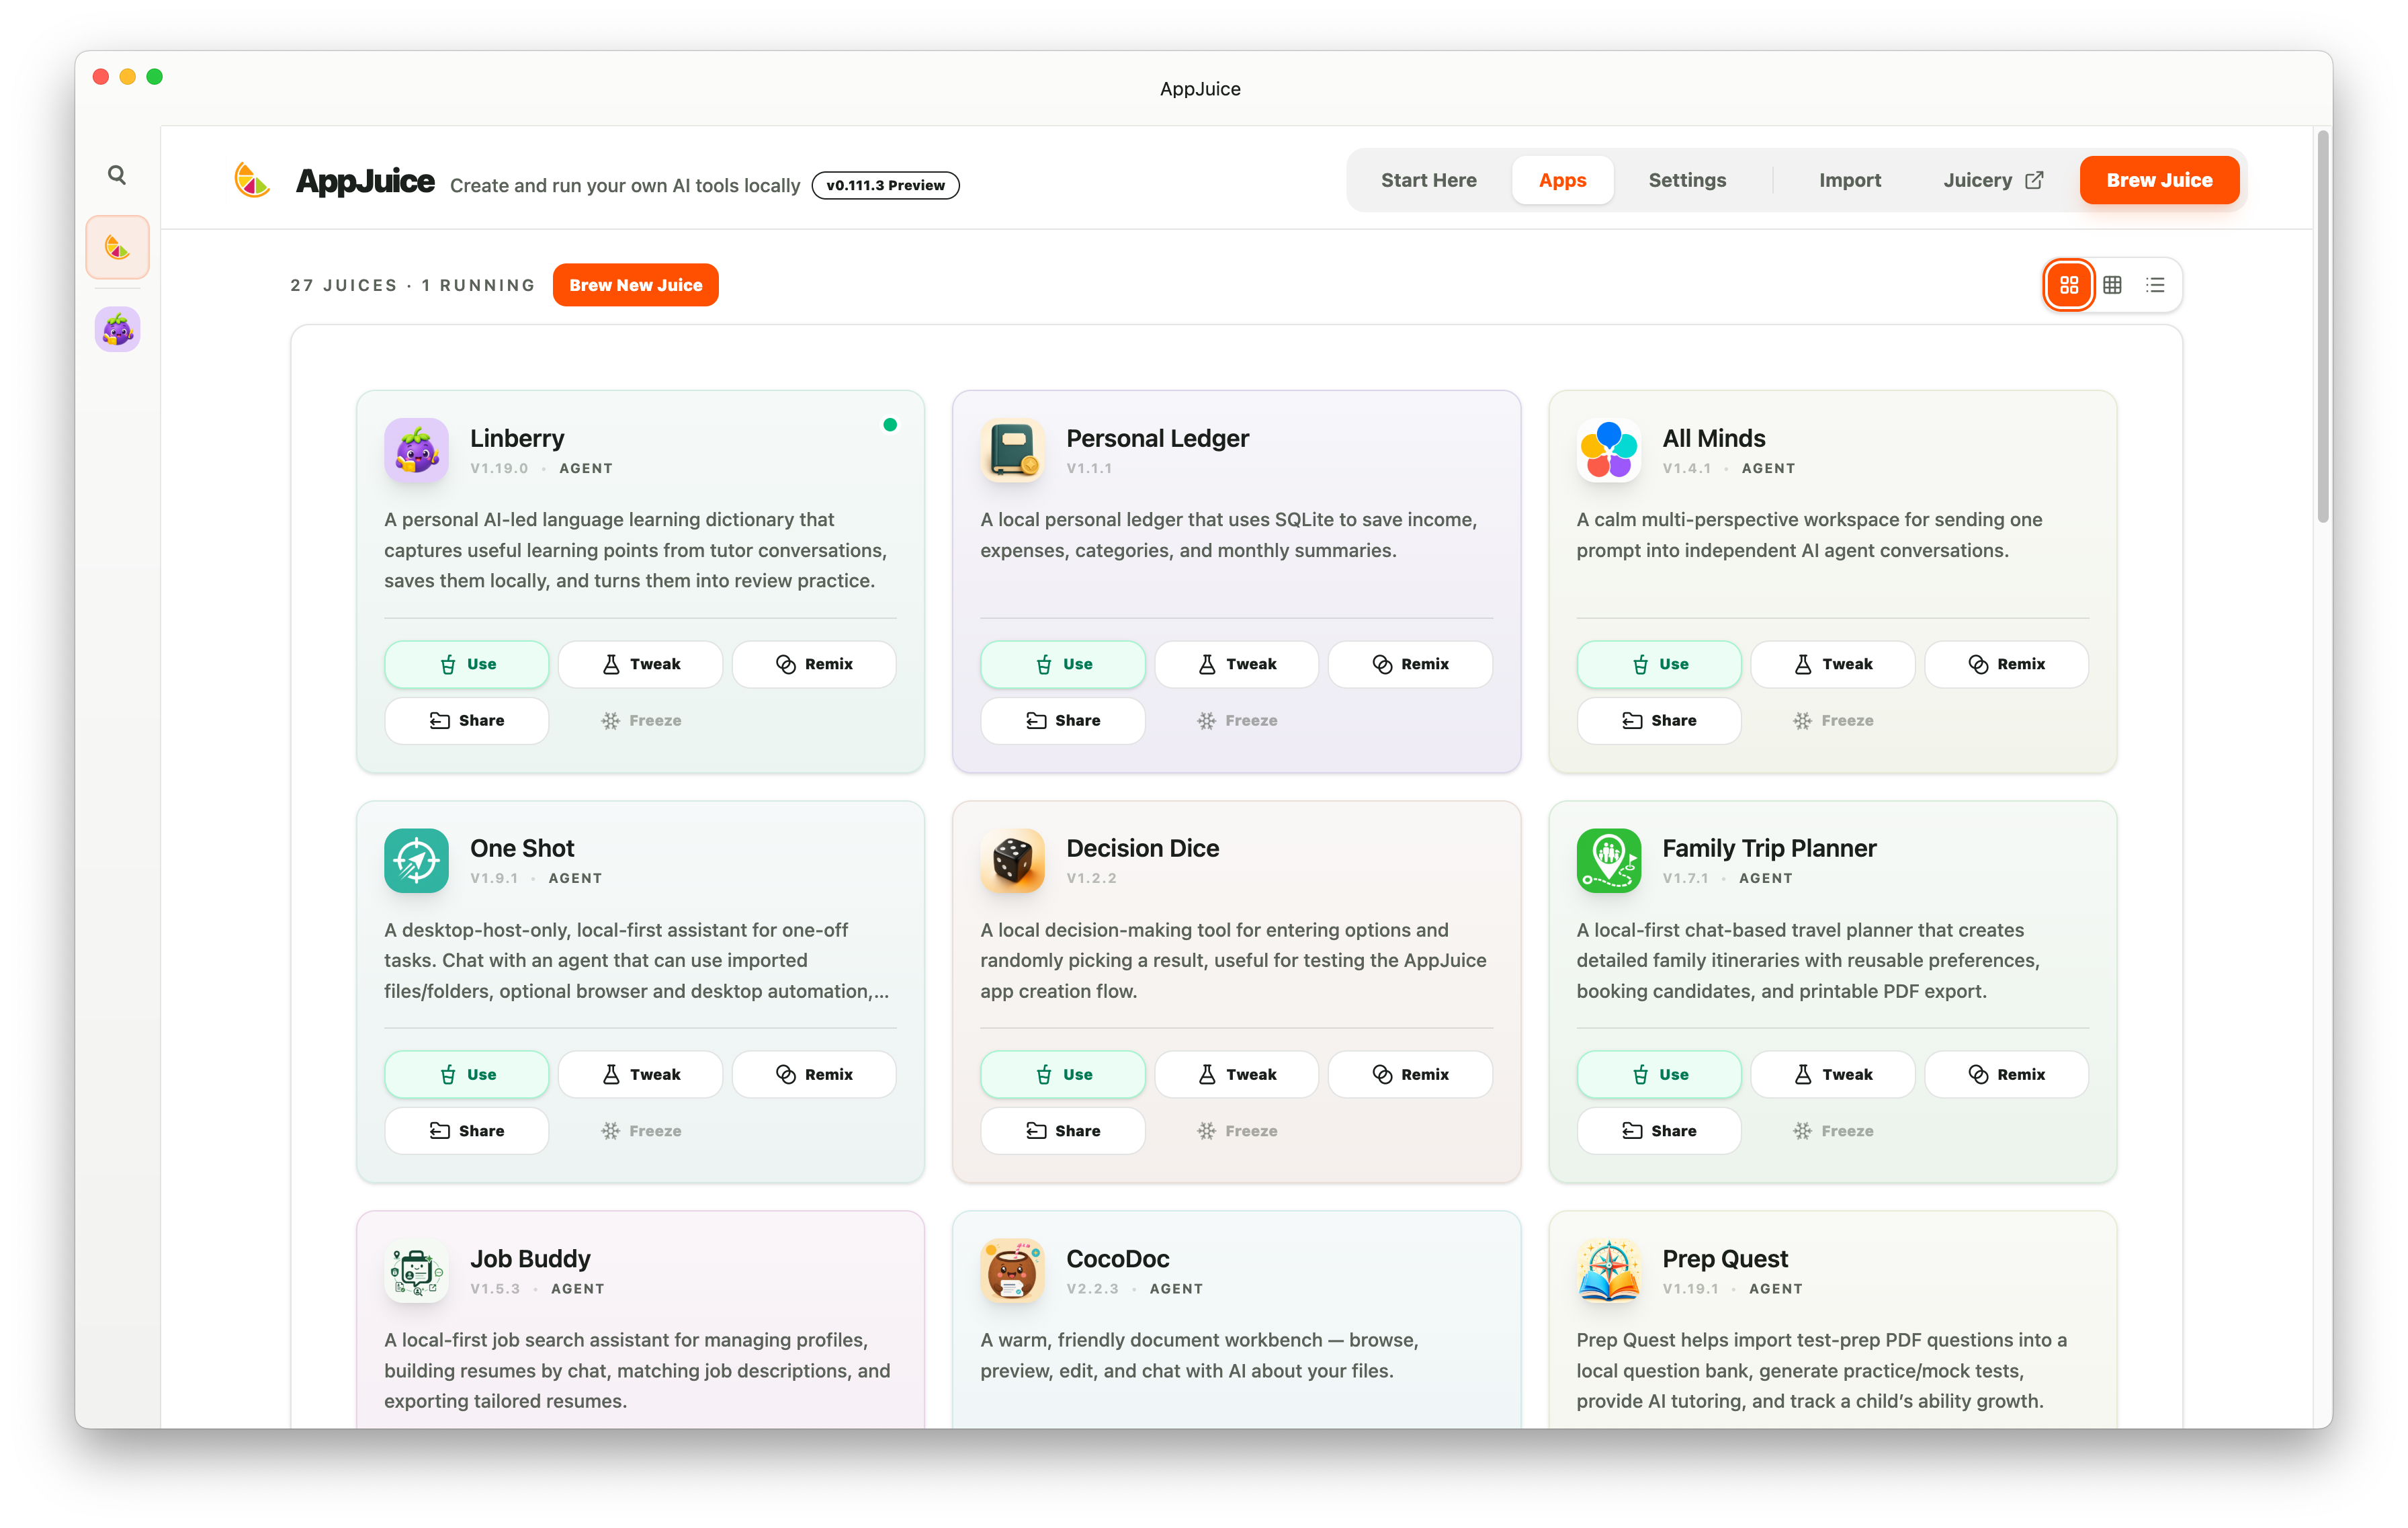
Task: Switch to compact grid view
Action: 2112,285
